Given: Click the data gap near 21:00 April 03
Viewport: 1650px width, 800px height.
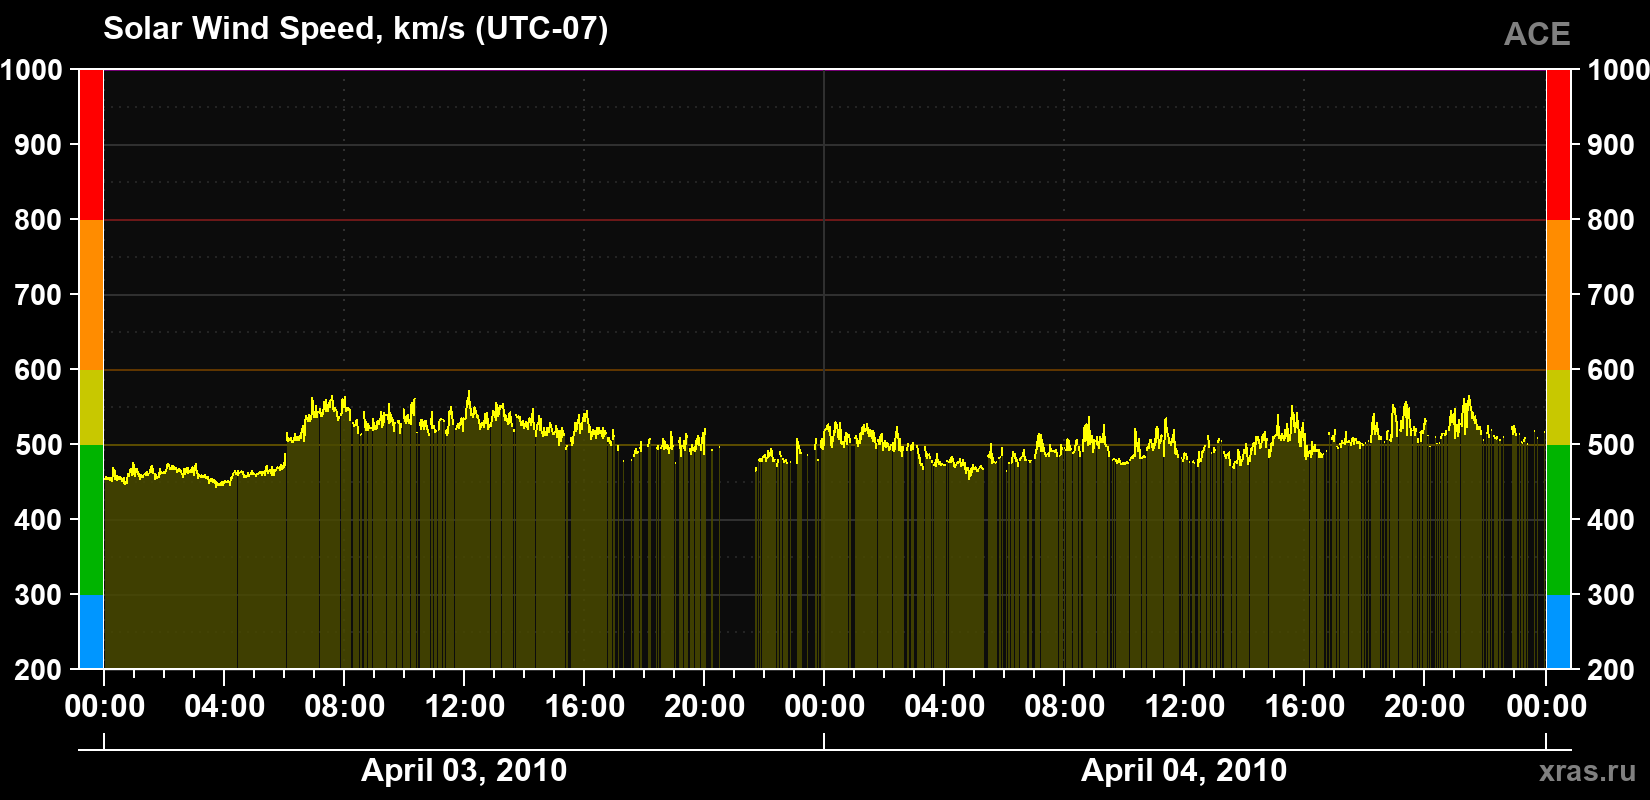Looking at the screenshot, I should (737, 560).
